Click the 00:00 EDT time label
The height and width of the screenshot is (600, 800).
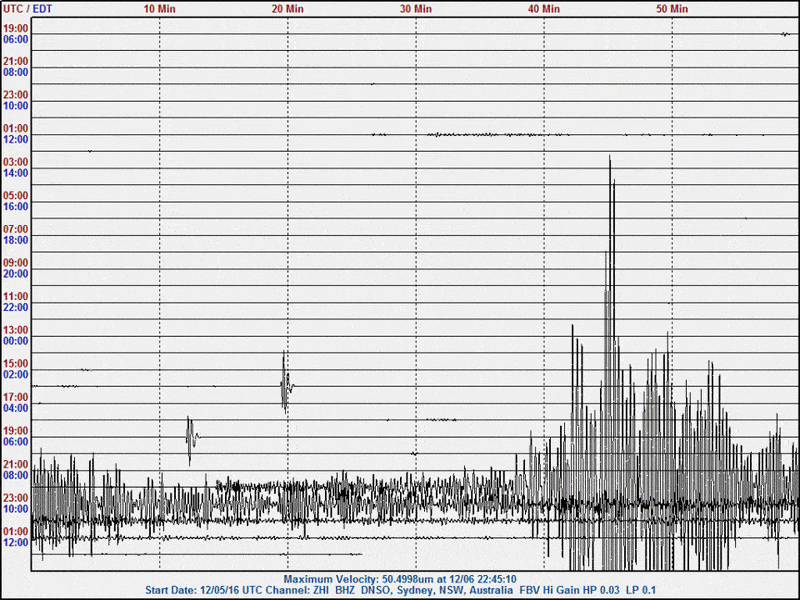tap(16, 341)
